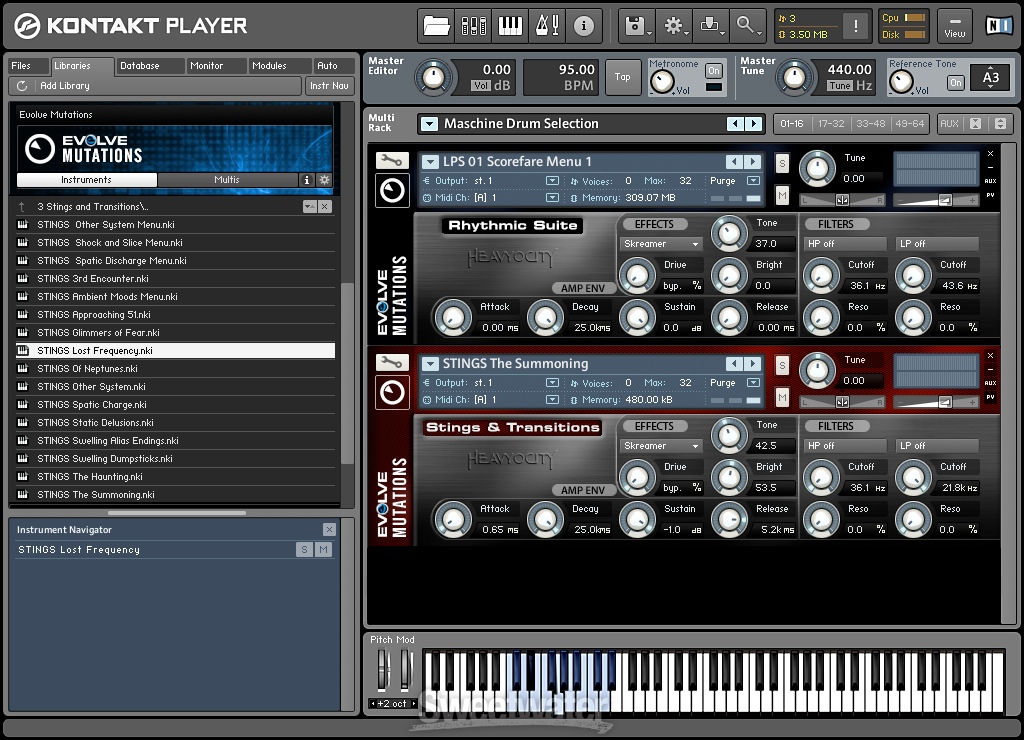1024x740 pixels.
Task: Minimize the rack with the X-box icon
Action: coord(975,123)
